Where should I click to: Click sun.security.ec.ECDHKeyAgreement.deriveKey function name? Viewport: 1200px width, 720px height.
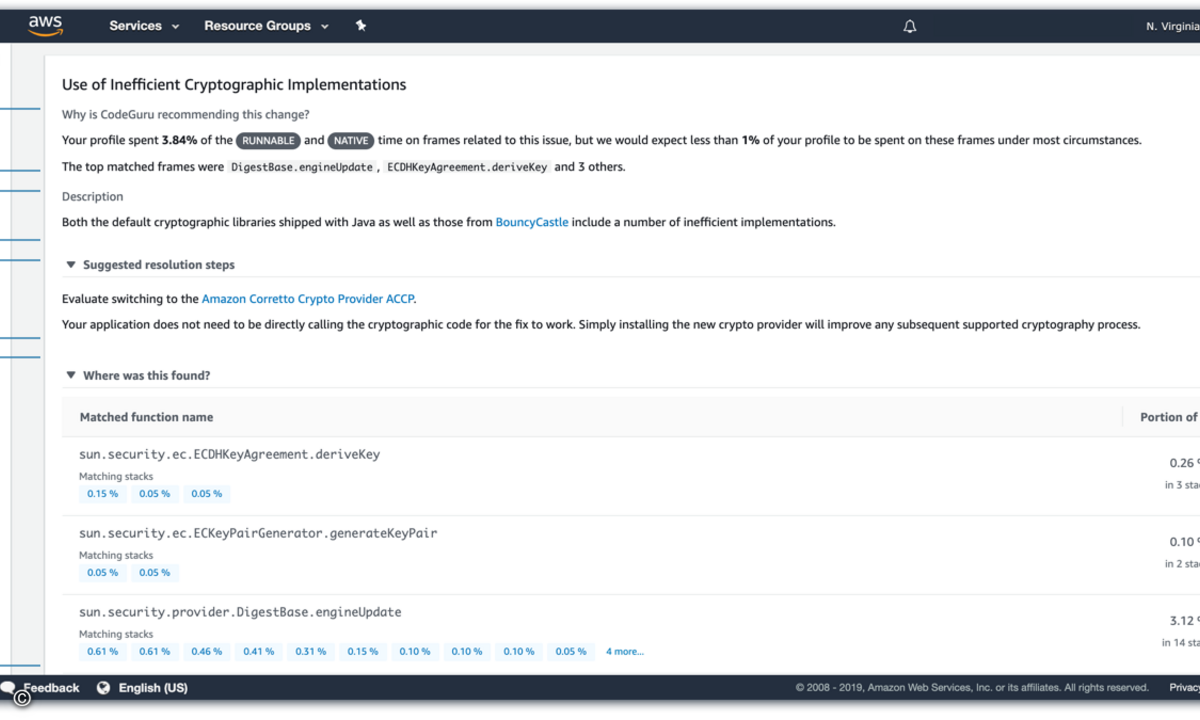pos(230,454)
